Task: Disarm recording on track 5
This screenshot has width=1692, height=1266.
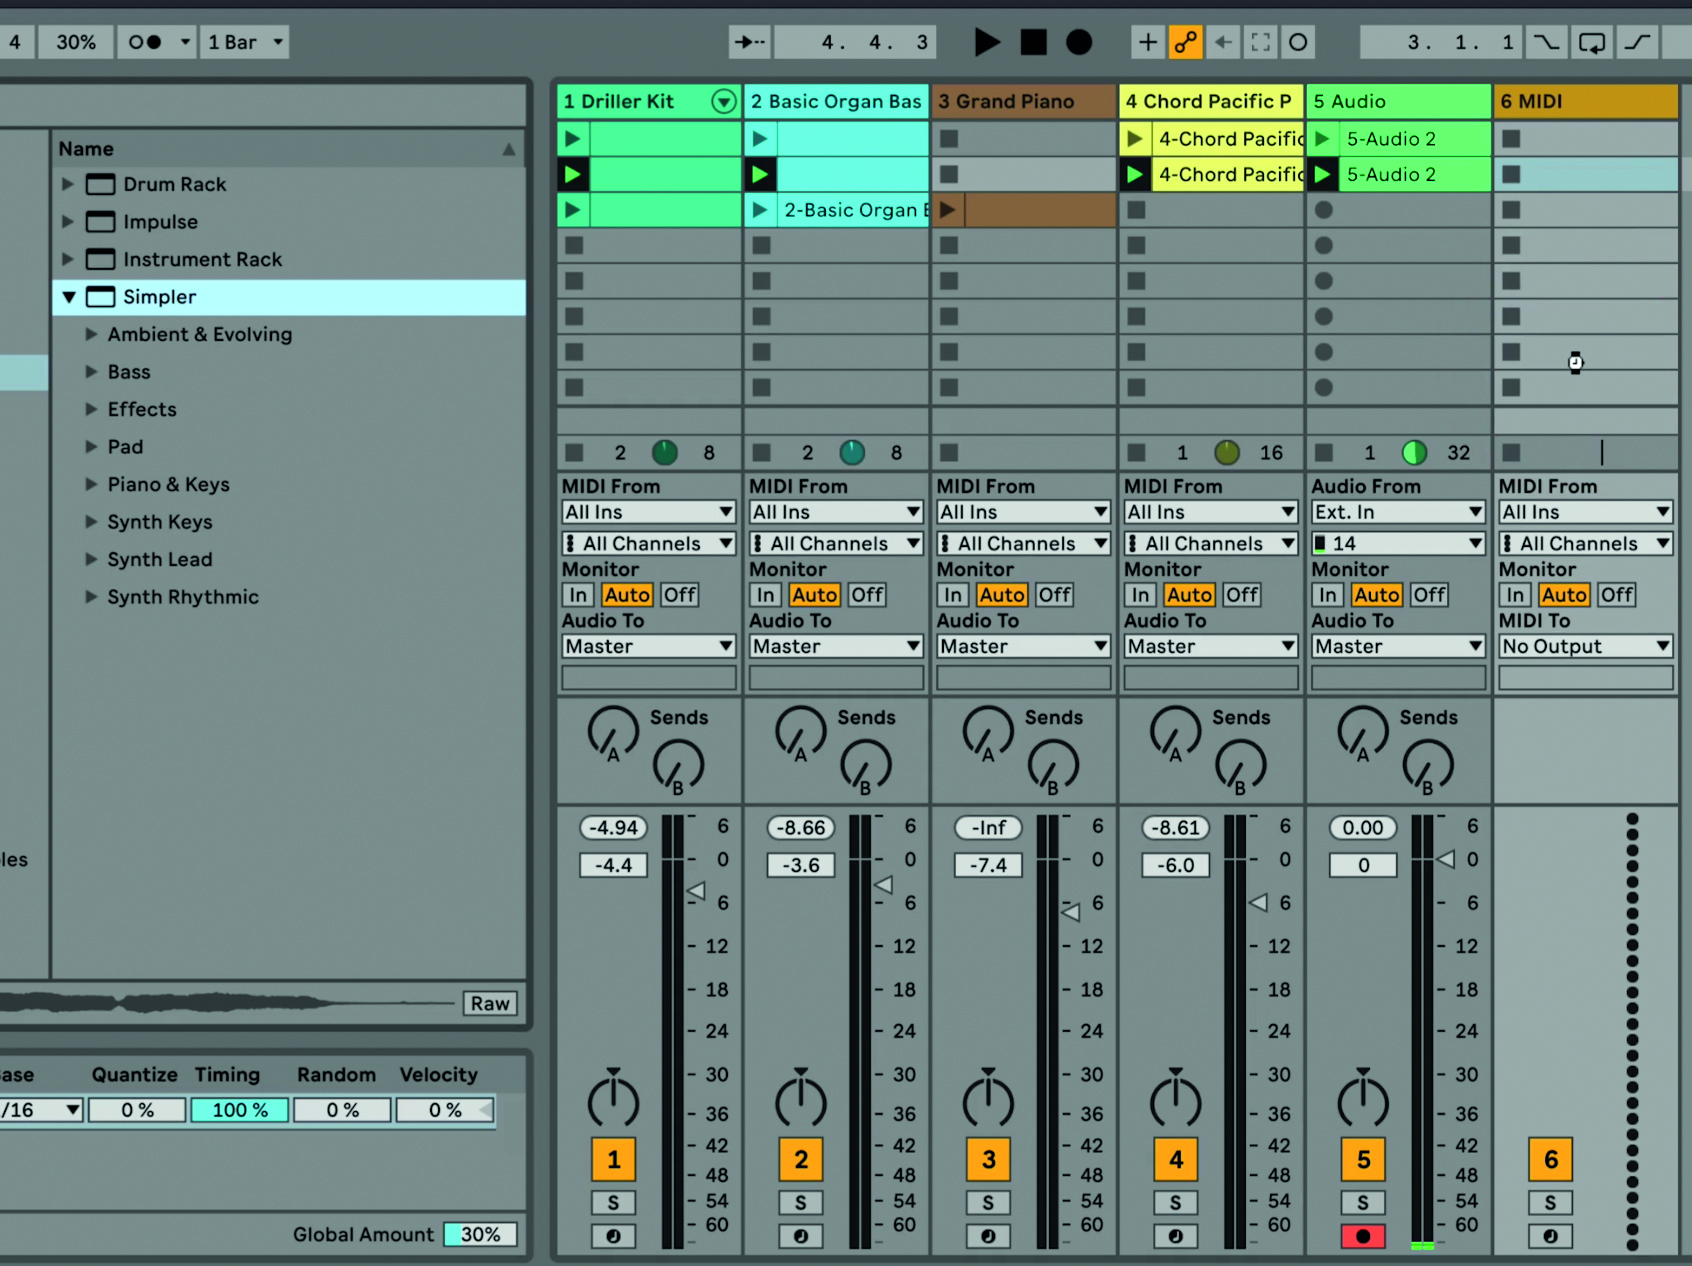Action: (x=1363, y=1236)
